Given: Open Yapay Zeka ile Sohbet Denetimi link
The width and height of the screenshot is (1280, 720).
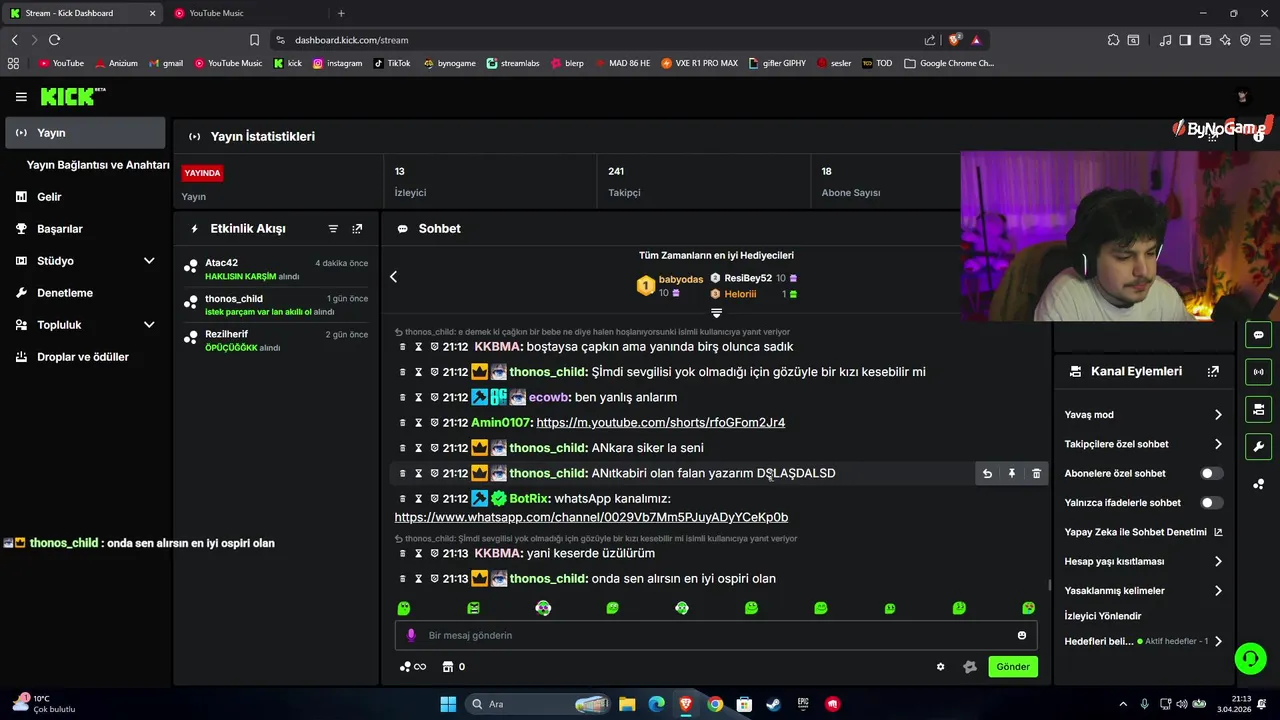Looking at the screenshot, I should tap(1143, 532).
